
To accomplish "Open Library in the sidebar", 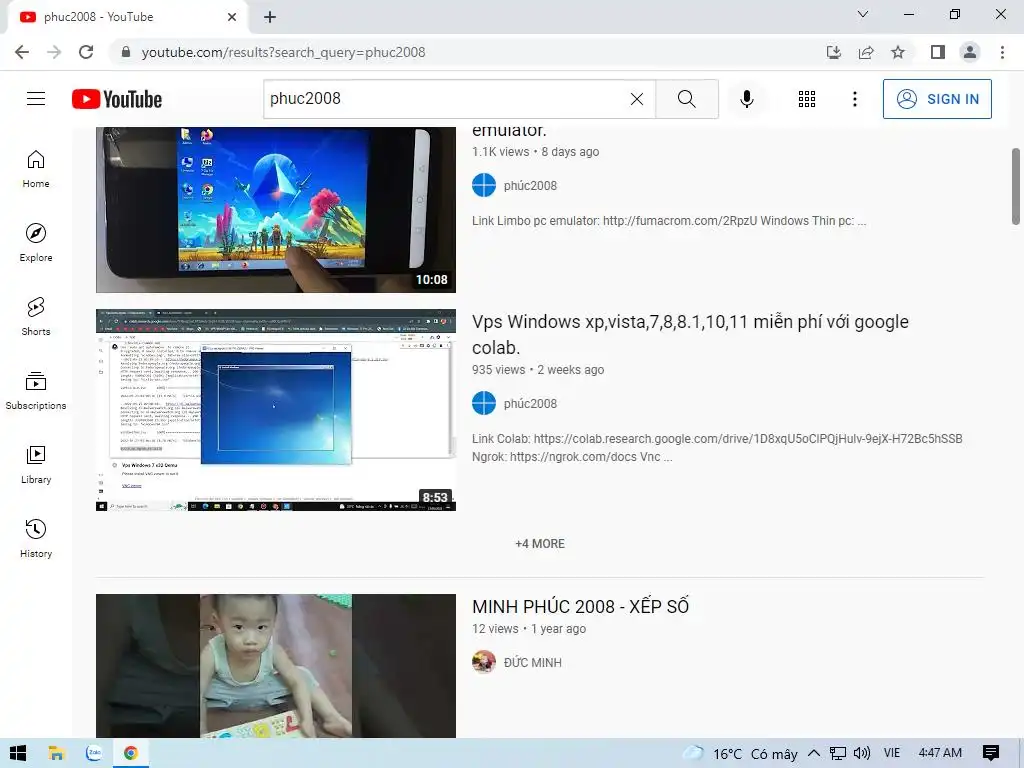I will [x=36, y=464].
